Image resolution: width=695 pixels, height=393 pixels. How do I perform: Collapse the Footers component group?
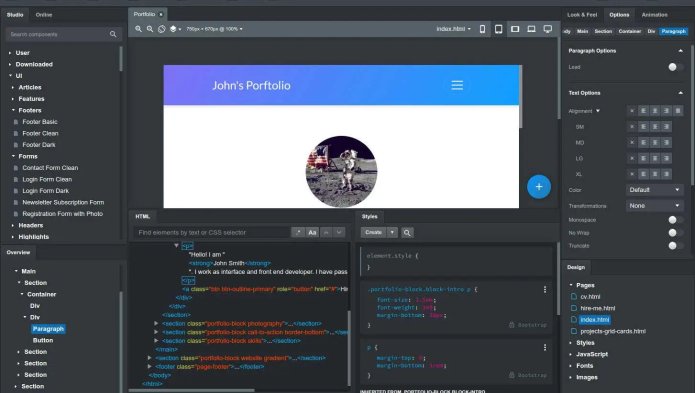point(13,110)
